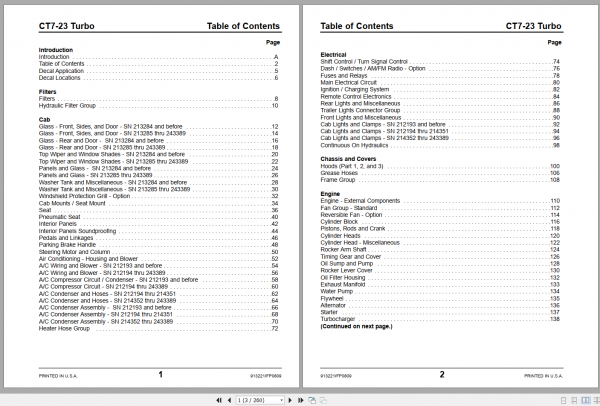Click the 'Hydraulic Filter Group' entry
The height and width of the screenshot is (406, 600).
coord(67,106)
